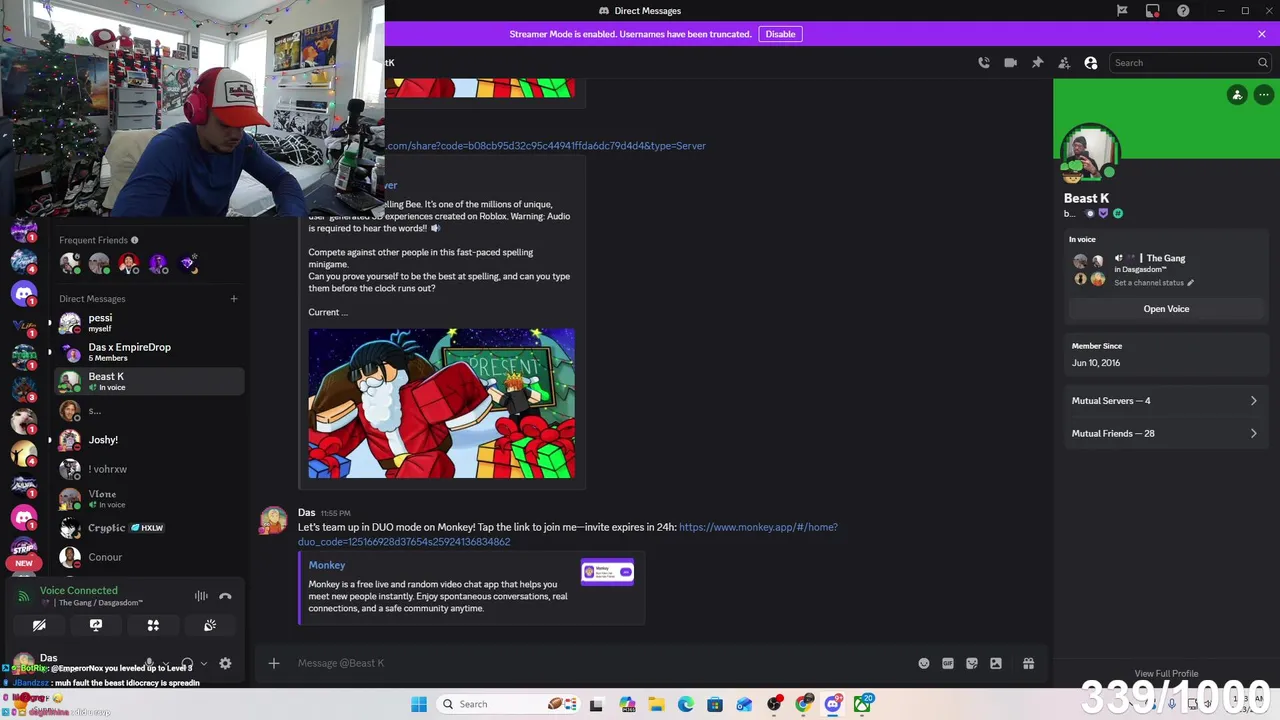Show Frequent Friends info icon
Screen dimensions: 1280x720
coord(135,240)
